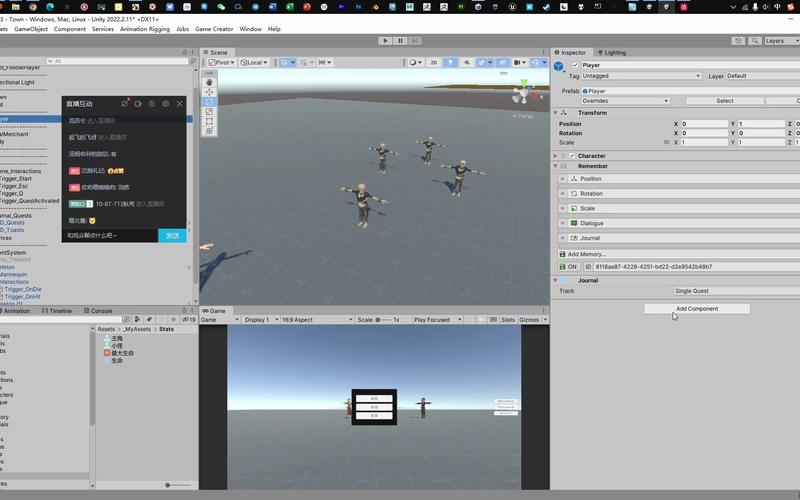Open scene camera settings dropdown

pos(519,62)
